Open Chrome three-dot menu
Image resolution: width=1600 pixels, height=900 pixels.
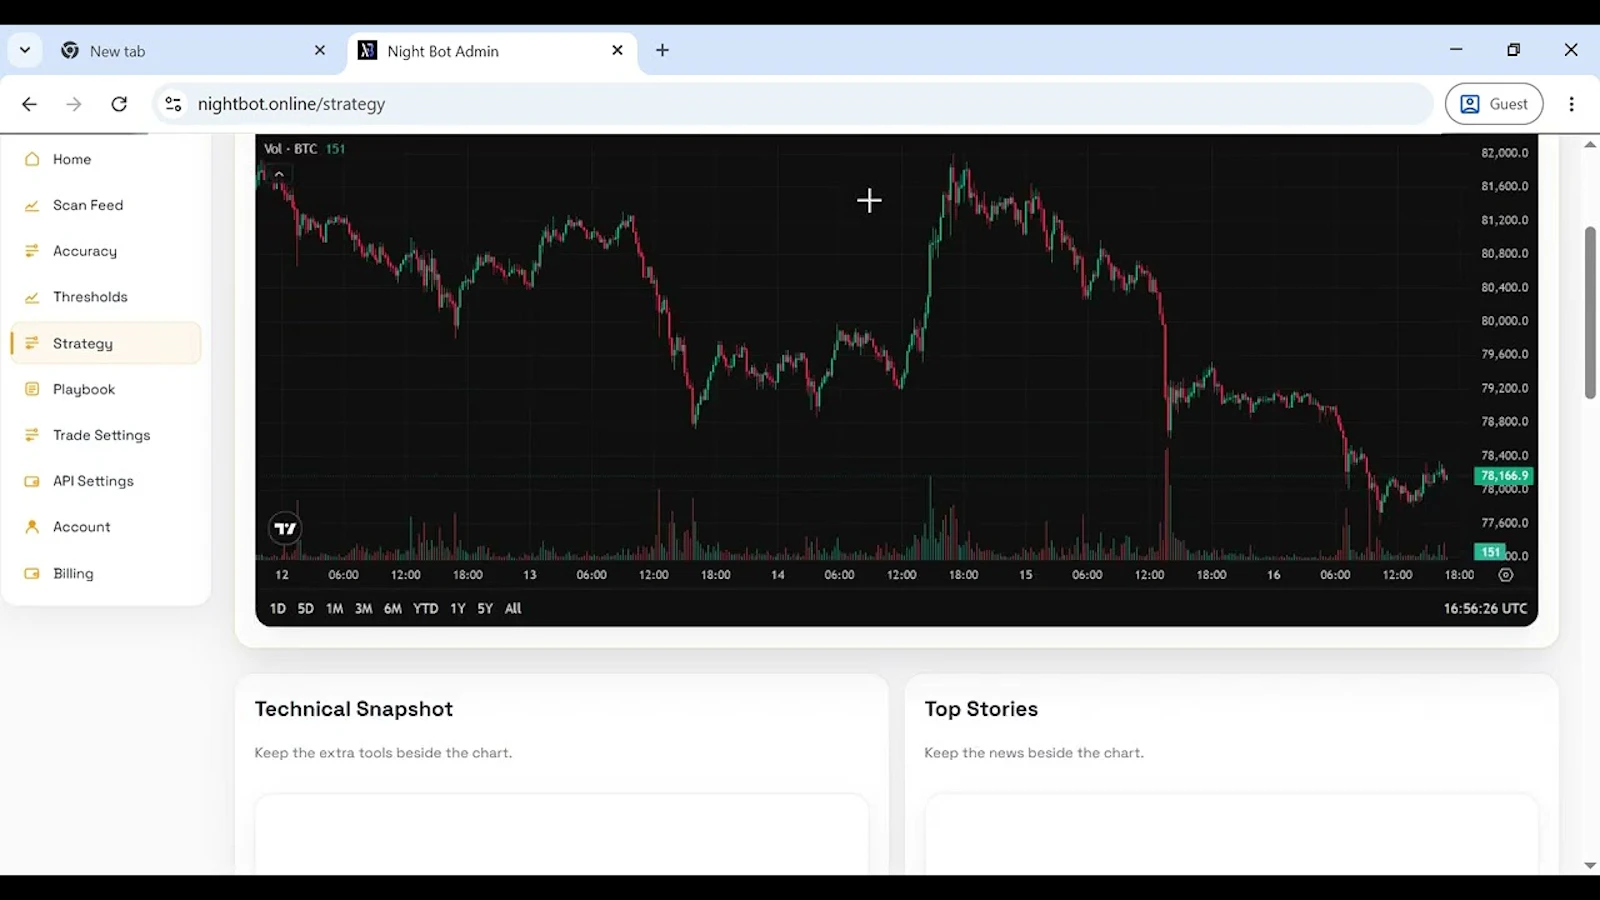1571,104
